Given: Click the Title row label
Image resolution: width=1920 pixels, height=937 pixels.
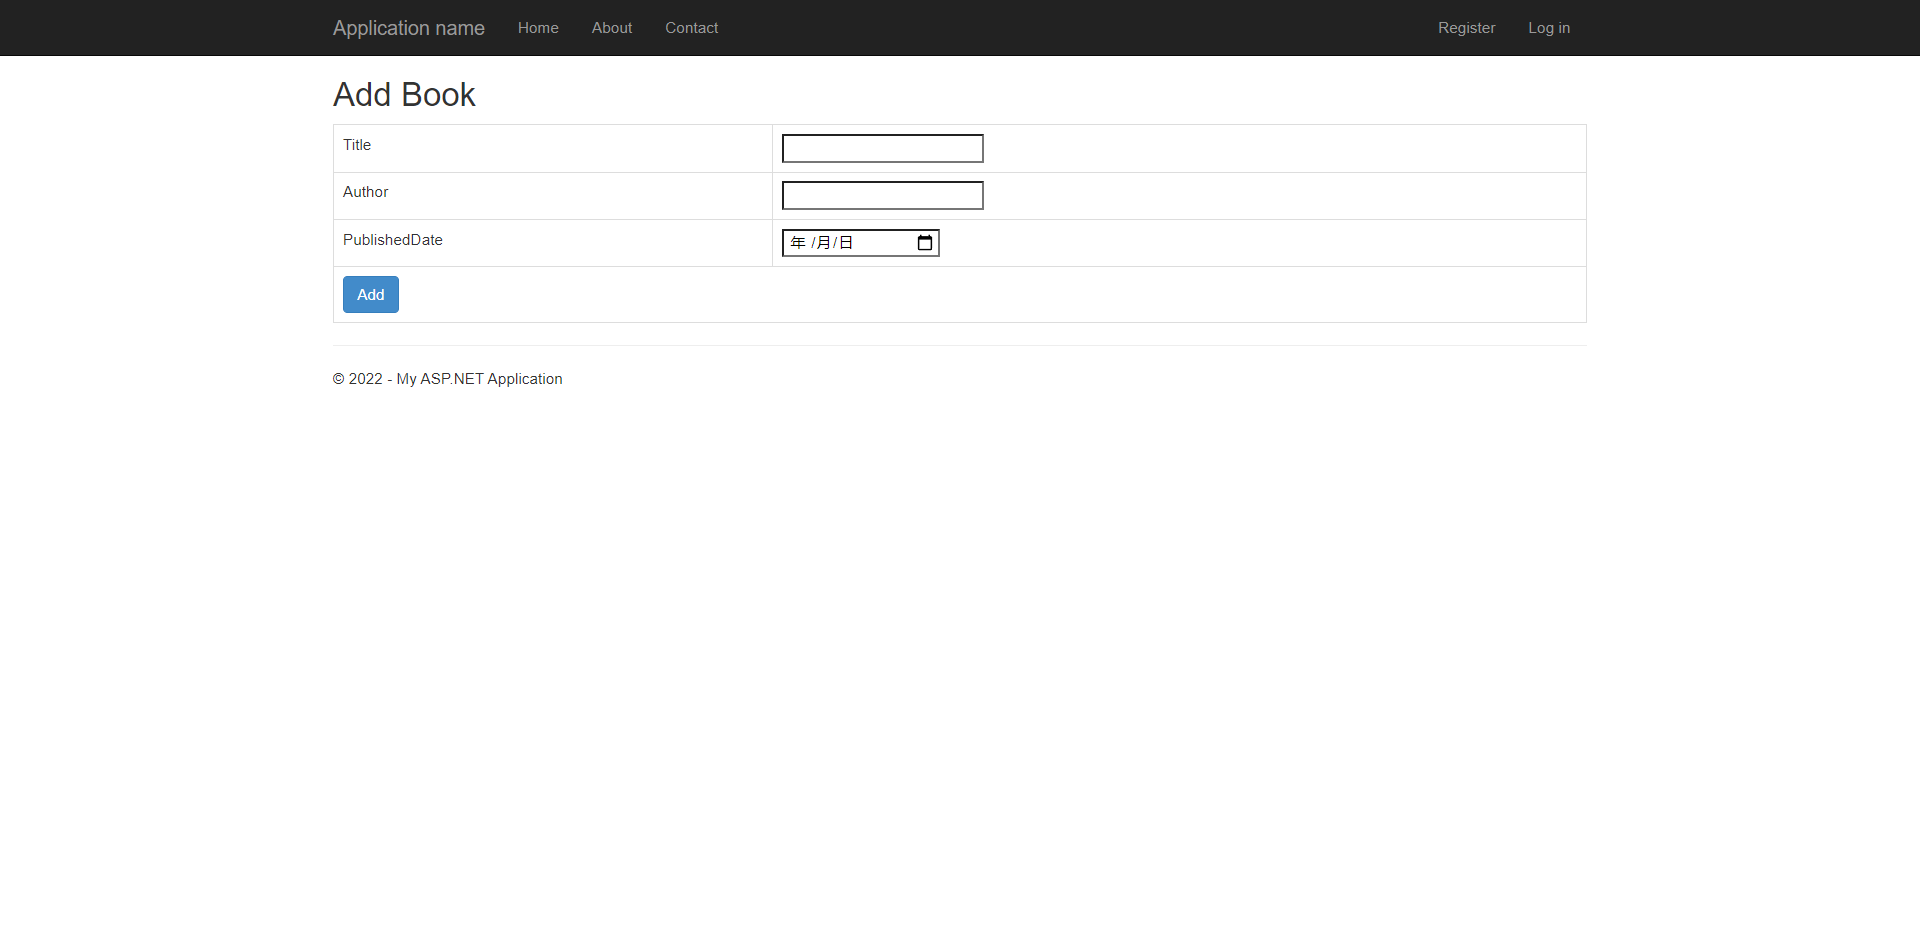Looking at the screenshot, I should 357,144.
